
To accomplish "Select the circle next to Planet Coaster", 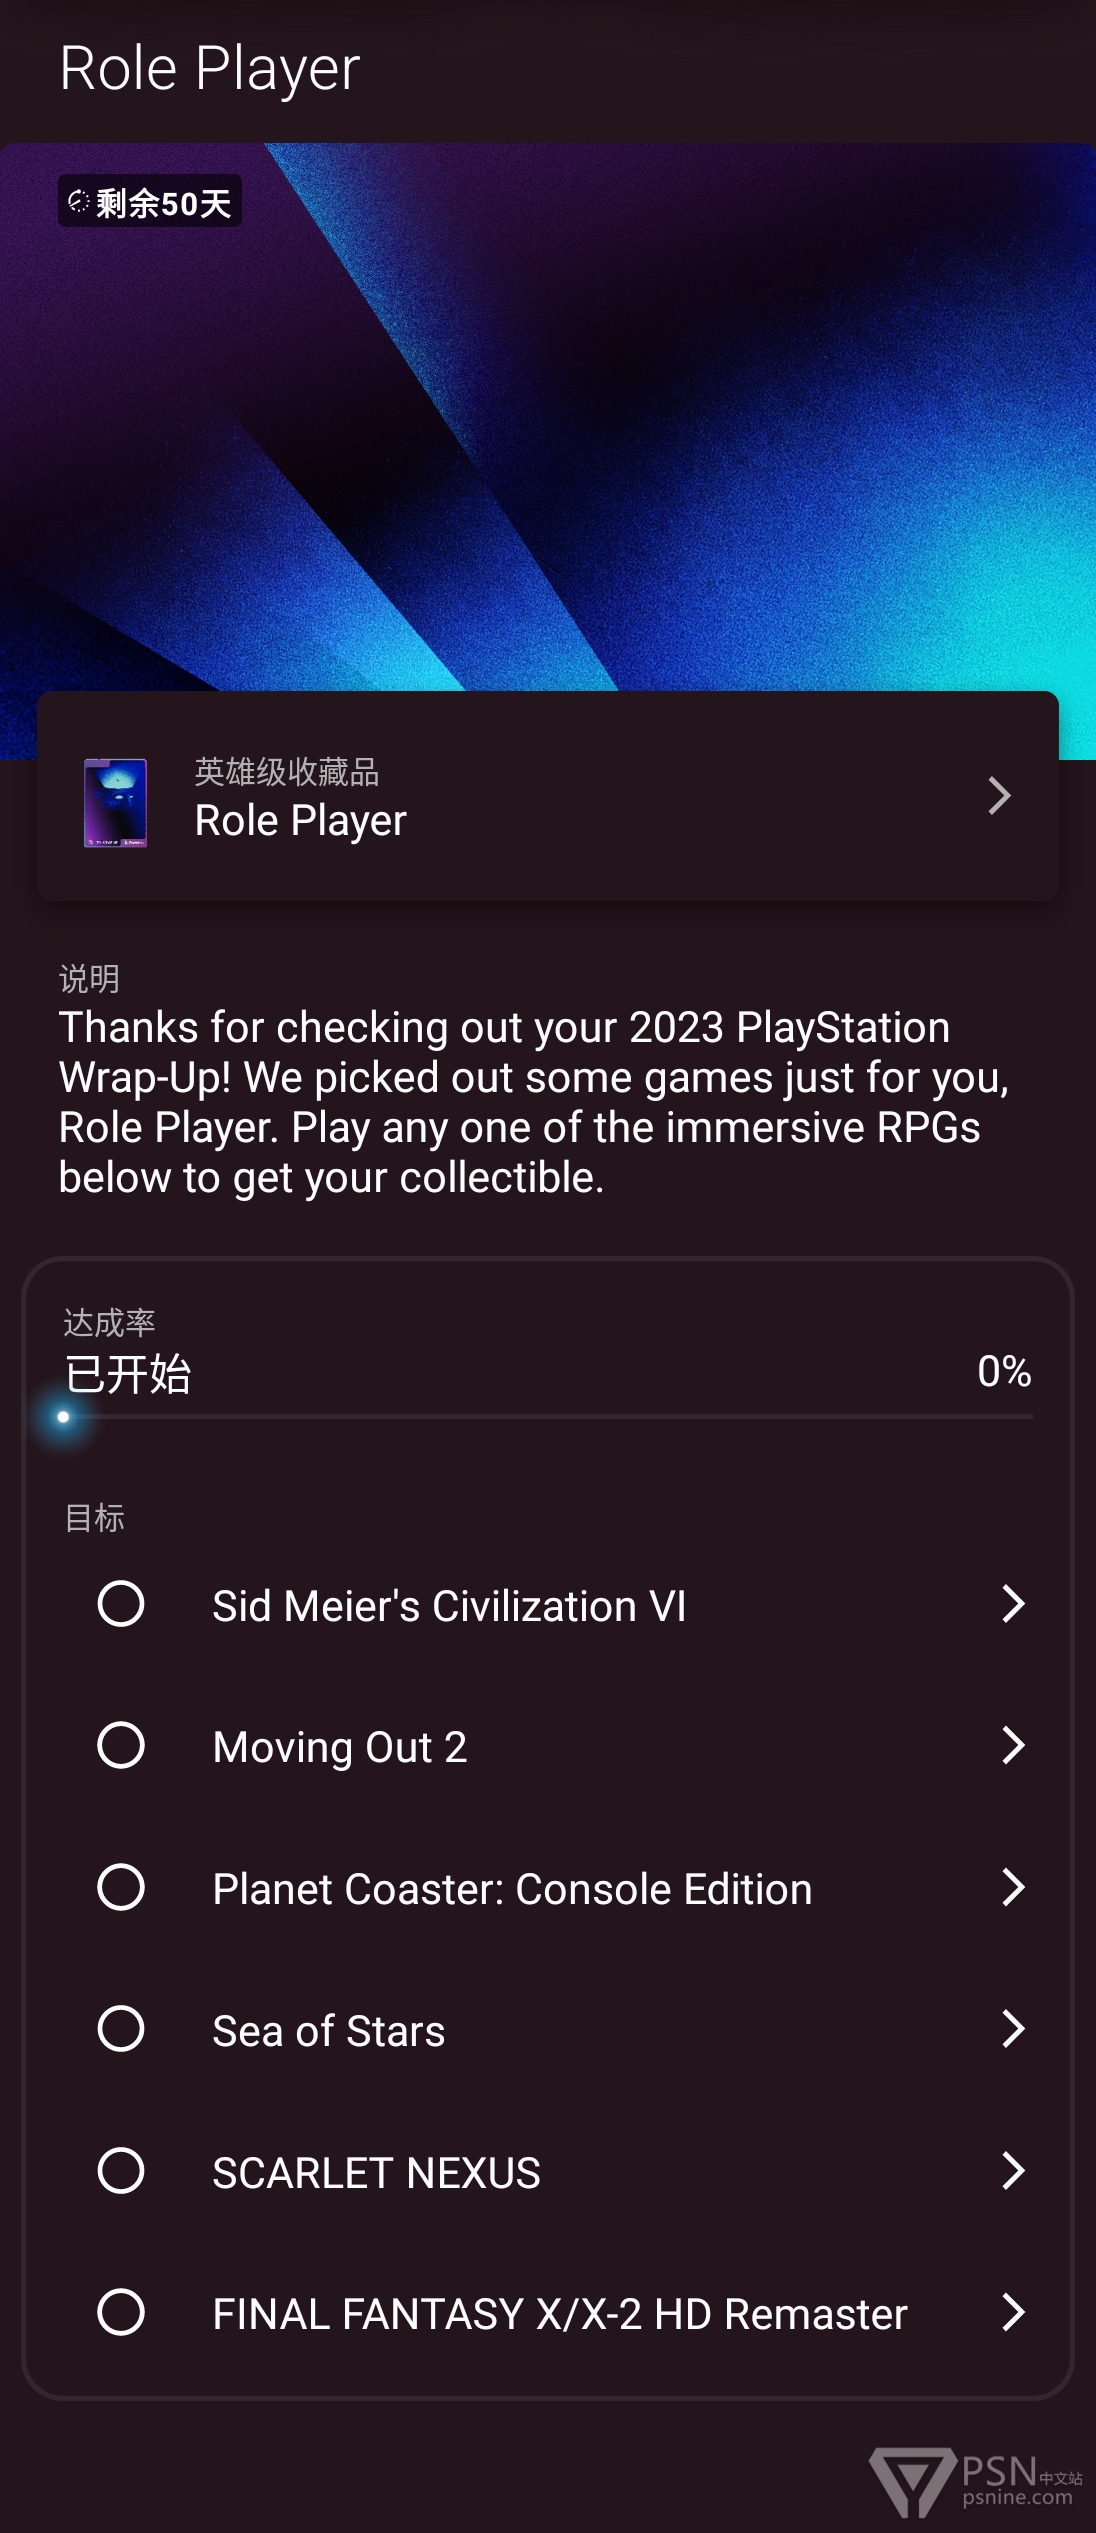I will click(x=121, y=1887).
